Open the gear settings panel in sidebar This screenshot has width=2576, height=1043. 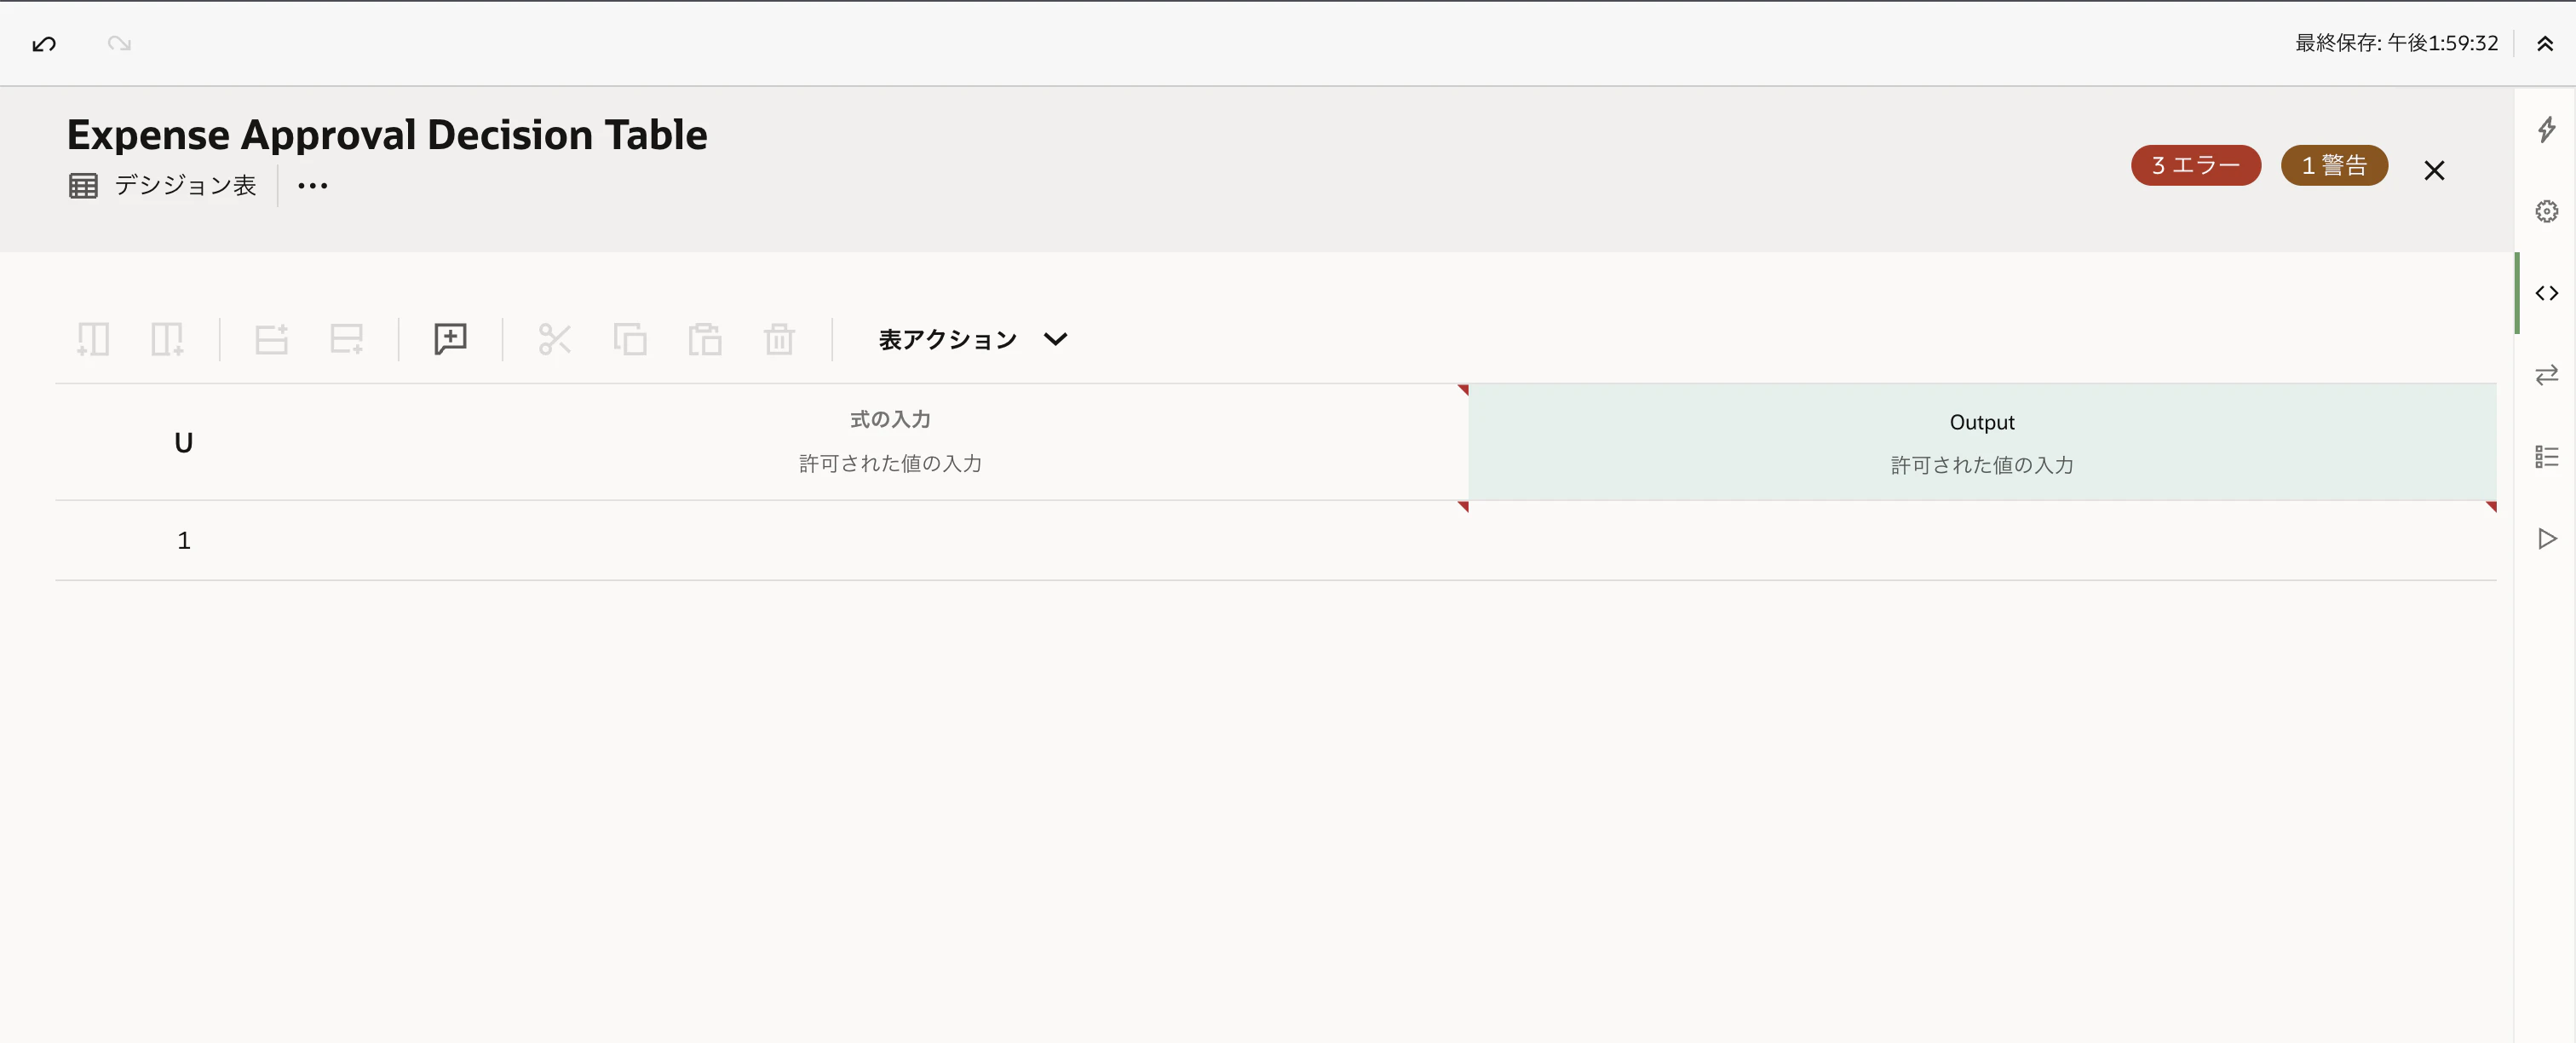click(2546, 211)
